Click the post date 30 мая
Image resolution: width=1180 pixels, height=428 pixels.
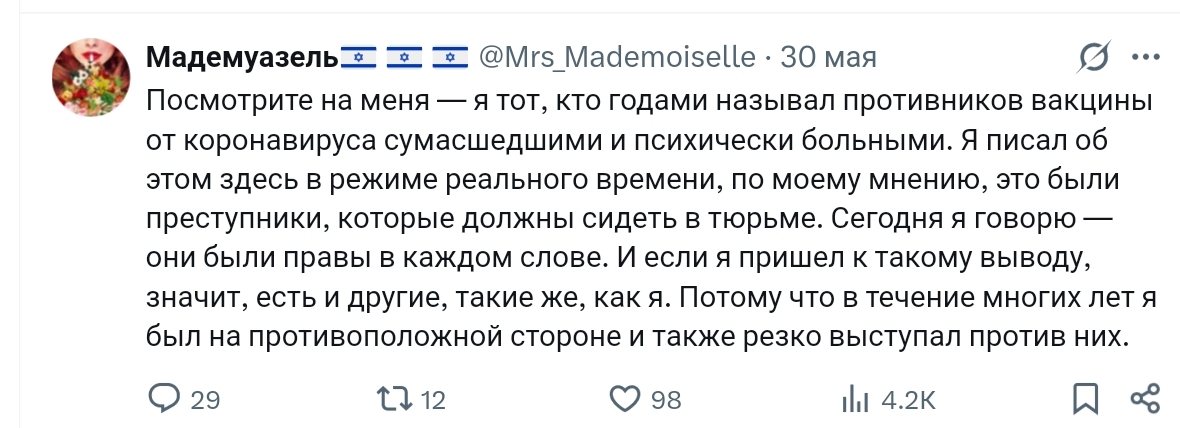[828, 58]
